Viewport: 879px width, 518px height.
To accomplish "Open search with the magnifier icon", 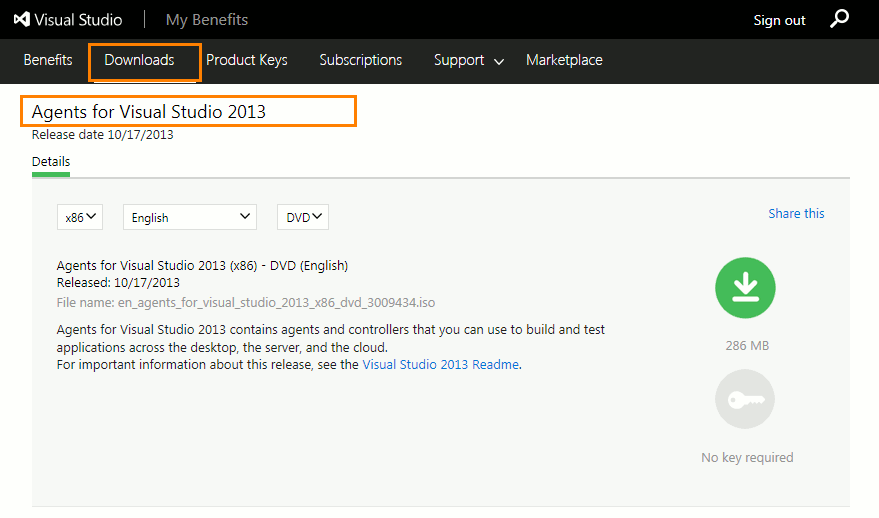I will [x=840, y=19].
